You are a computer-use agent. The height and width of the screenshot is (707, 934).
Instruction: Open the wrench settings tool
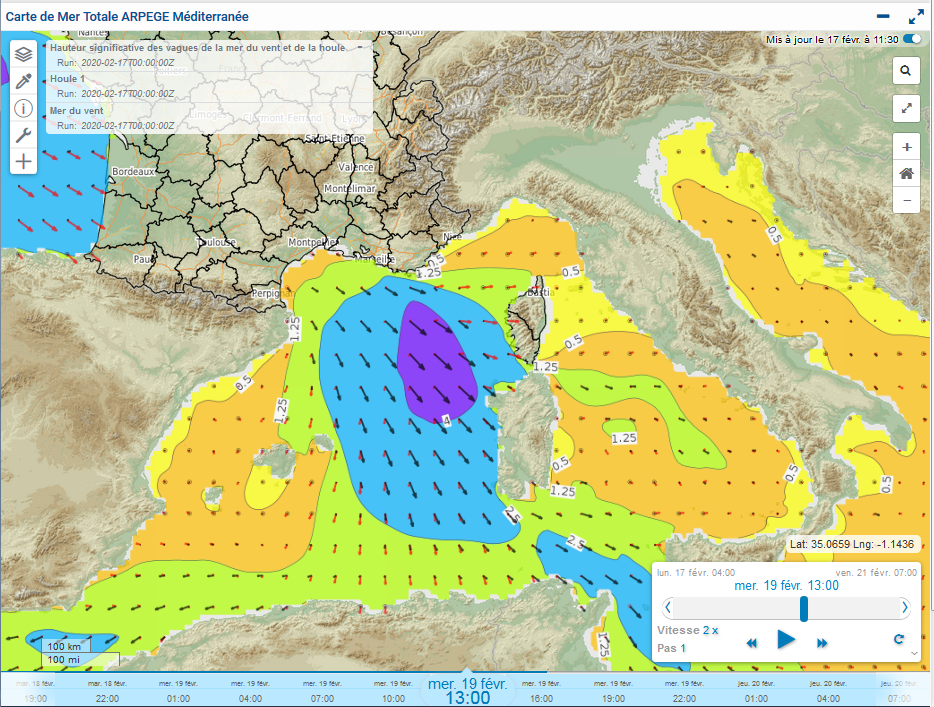(23, 134)
